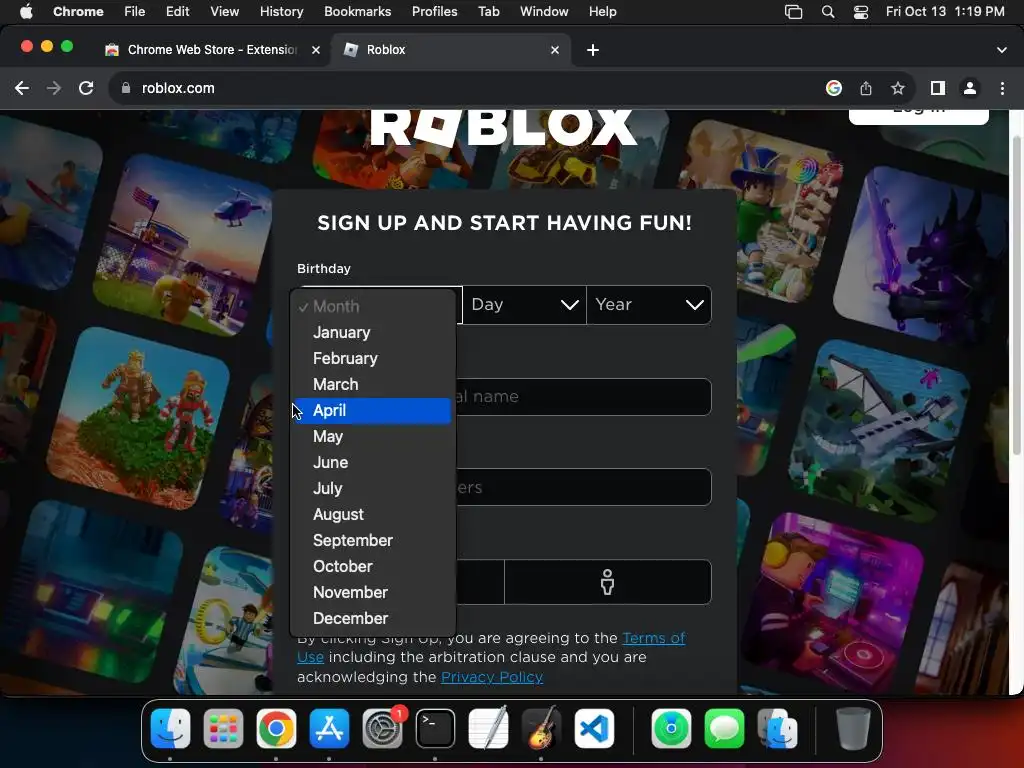Choose April from the month list
Screen dimensions: 1024x768
coord(372,411)
